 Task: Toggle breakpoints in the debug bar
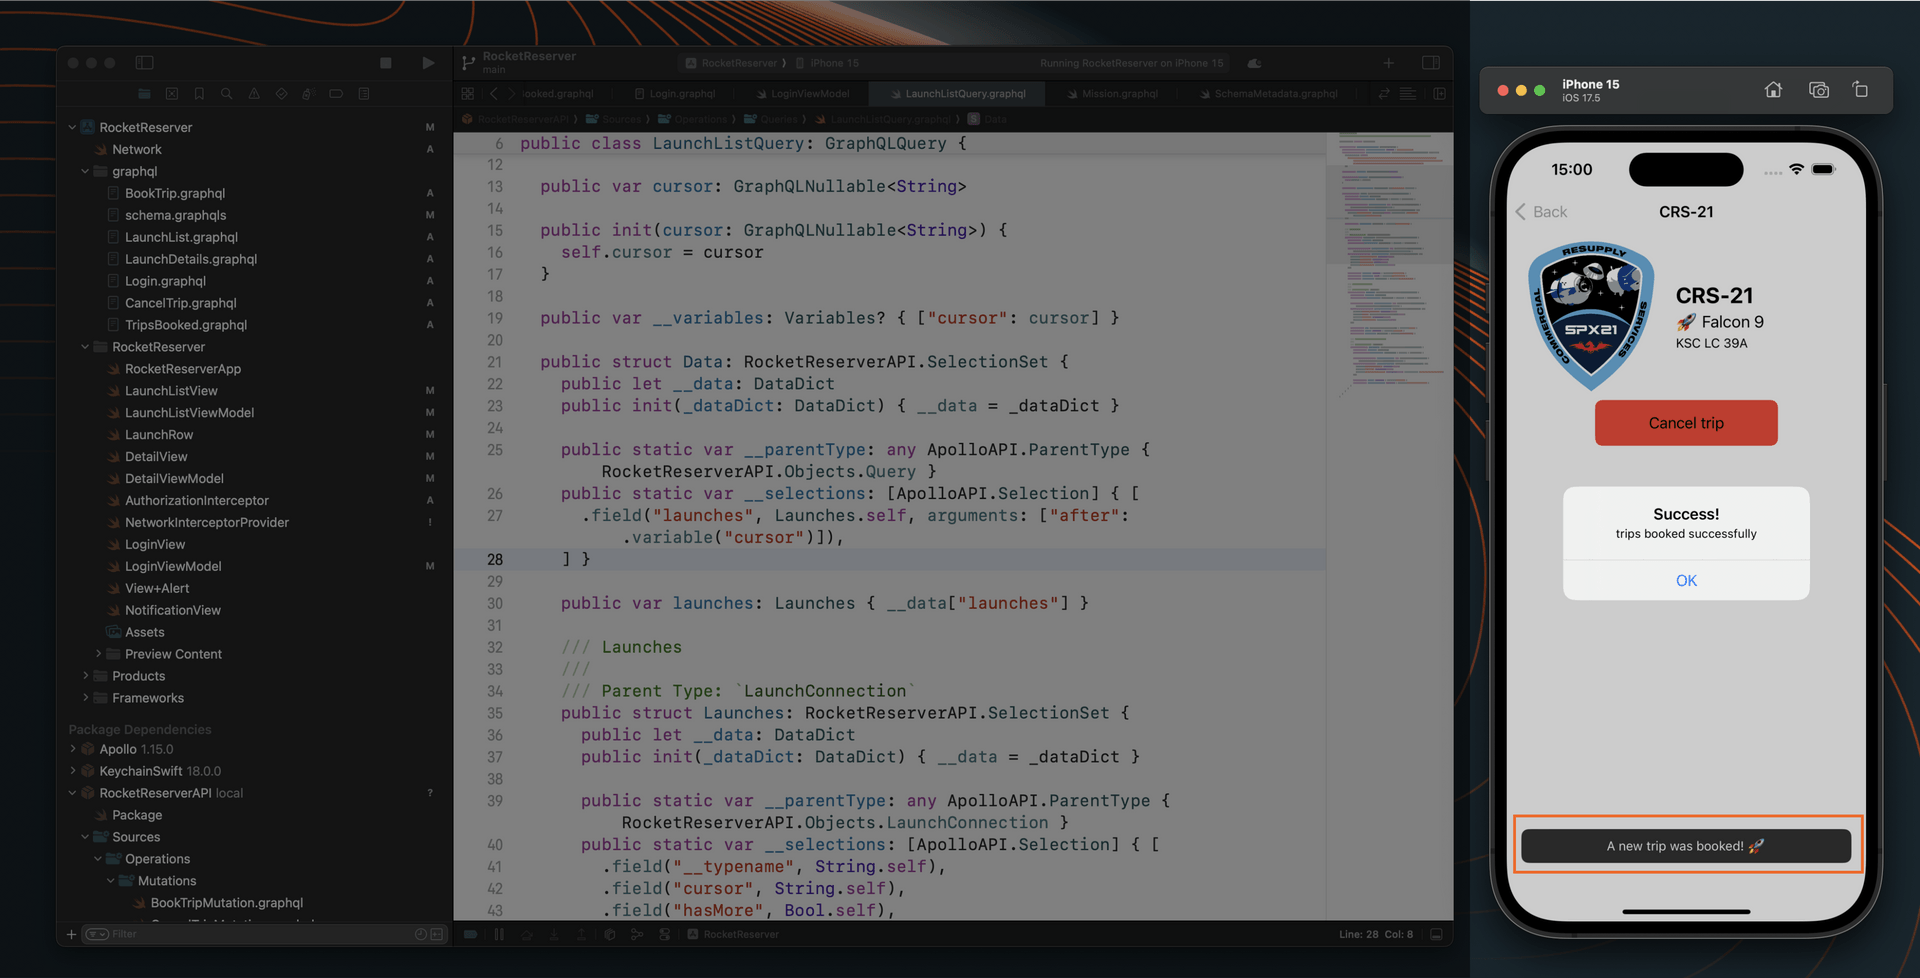(470, 934)
